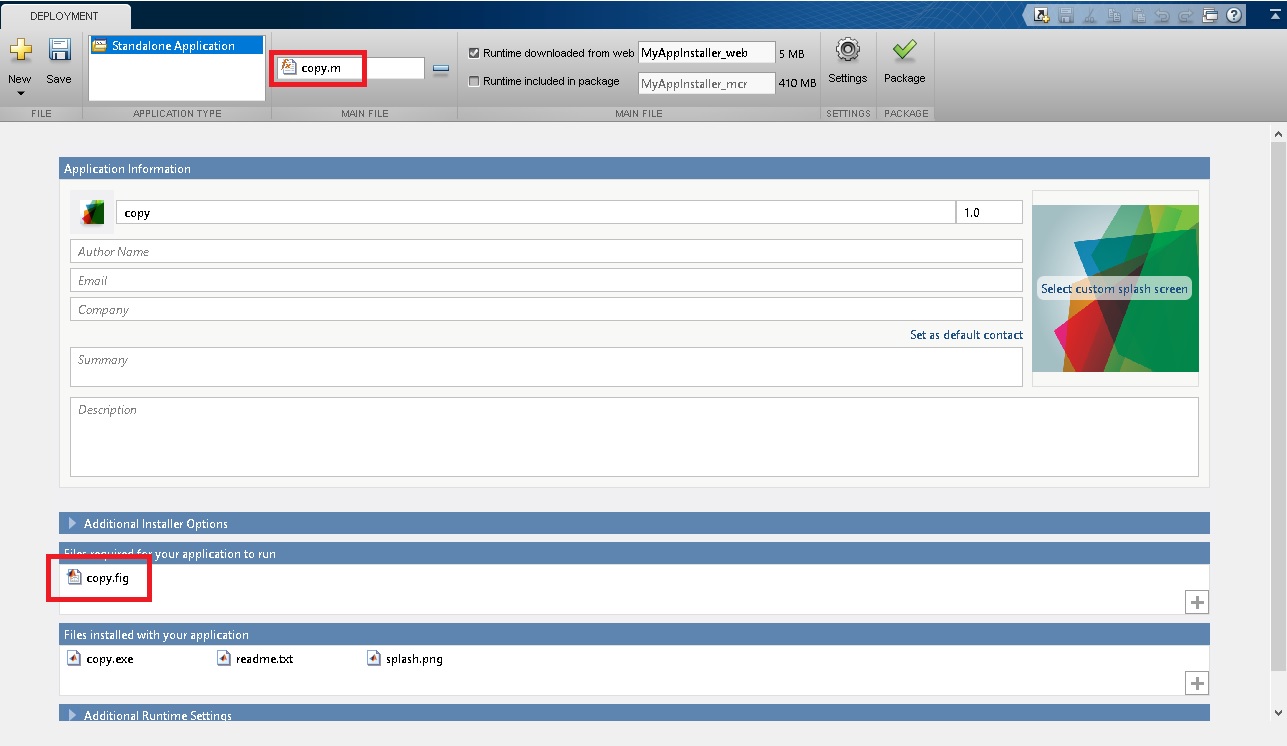Click the plus to add required files
1287x746 pixels.
[1196, 602]
